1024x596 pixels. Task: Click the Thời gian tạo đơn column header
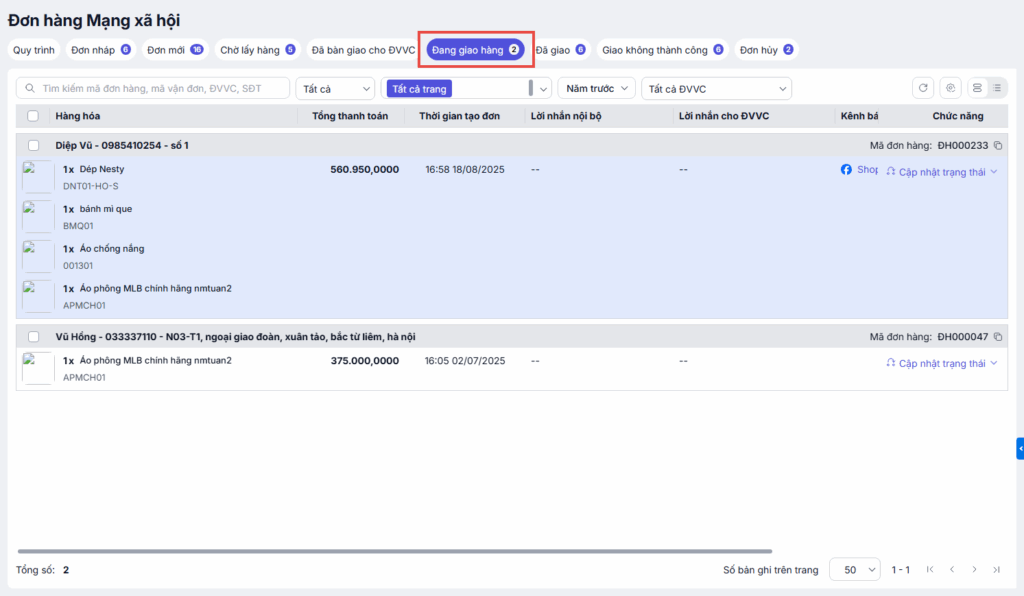(x=459, y=116)
